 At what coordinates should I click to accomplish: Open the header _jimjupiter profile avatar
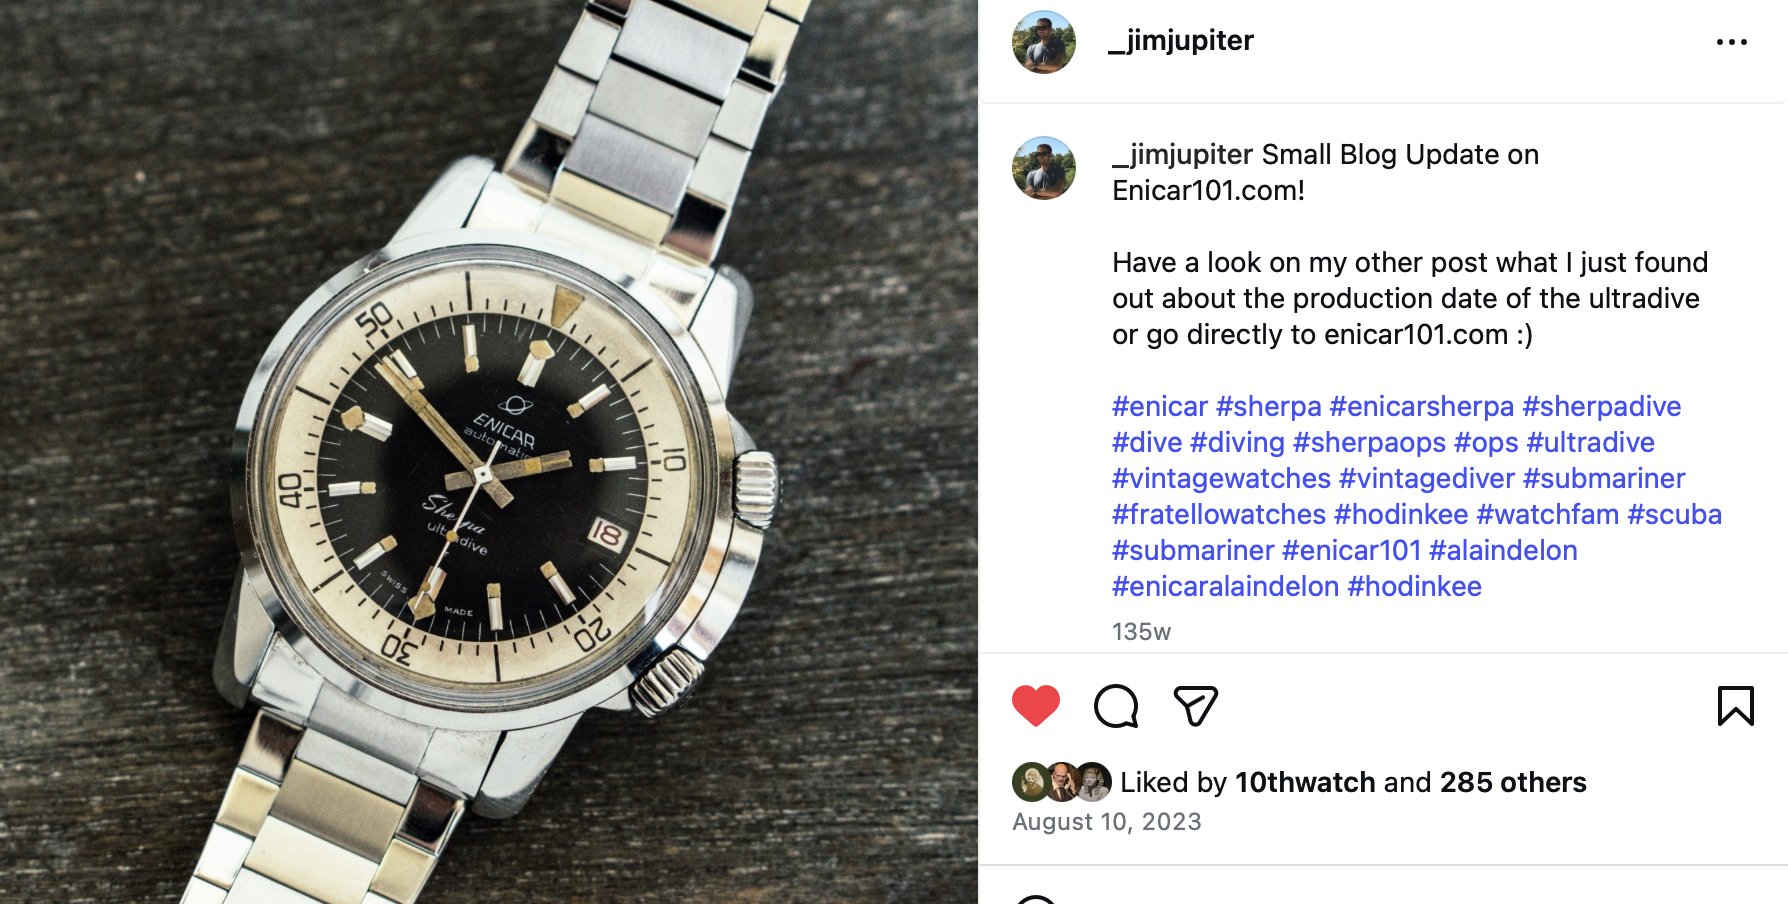click(x=1044, y=42)
